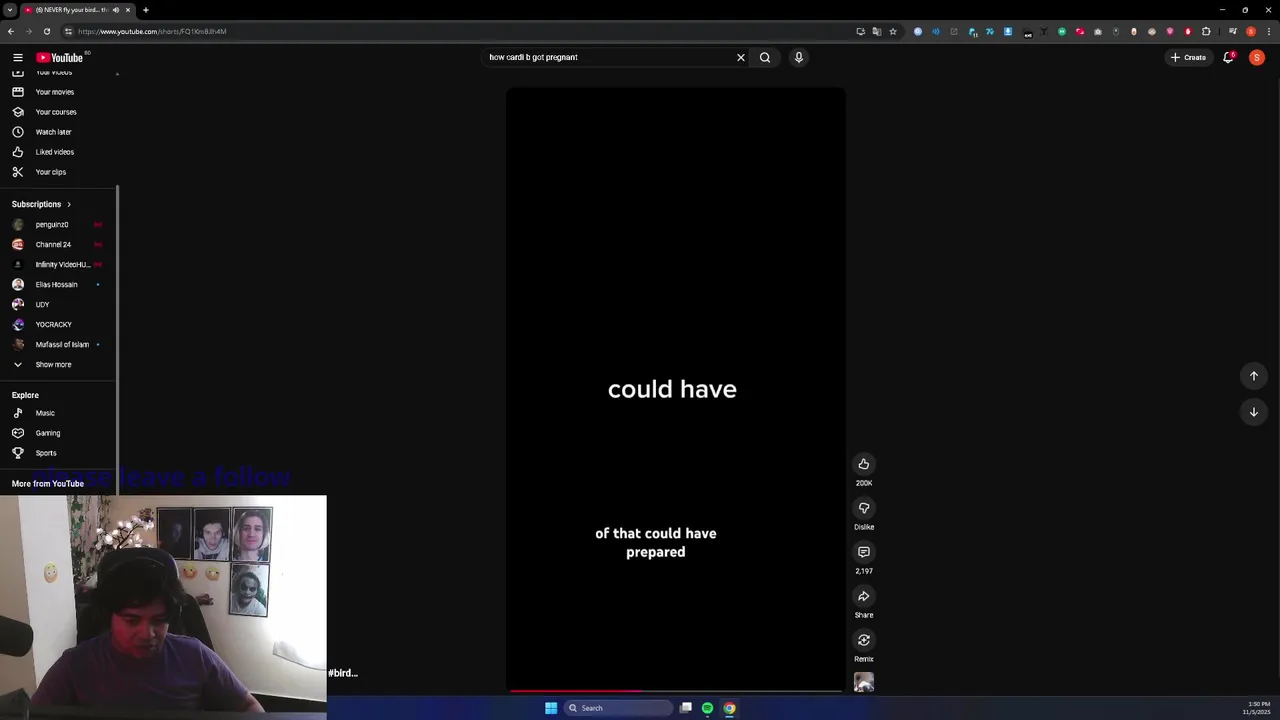Reload the page
The width and height of the screenshot is (1280, 720).
[x=46, y=31]
